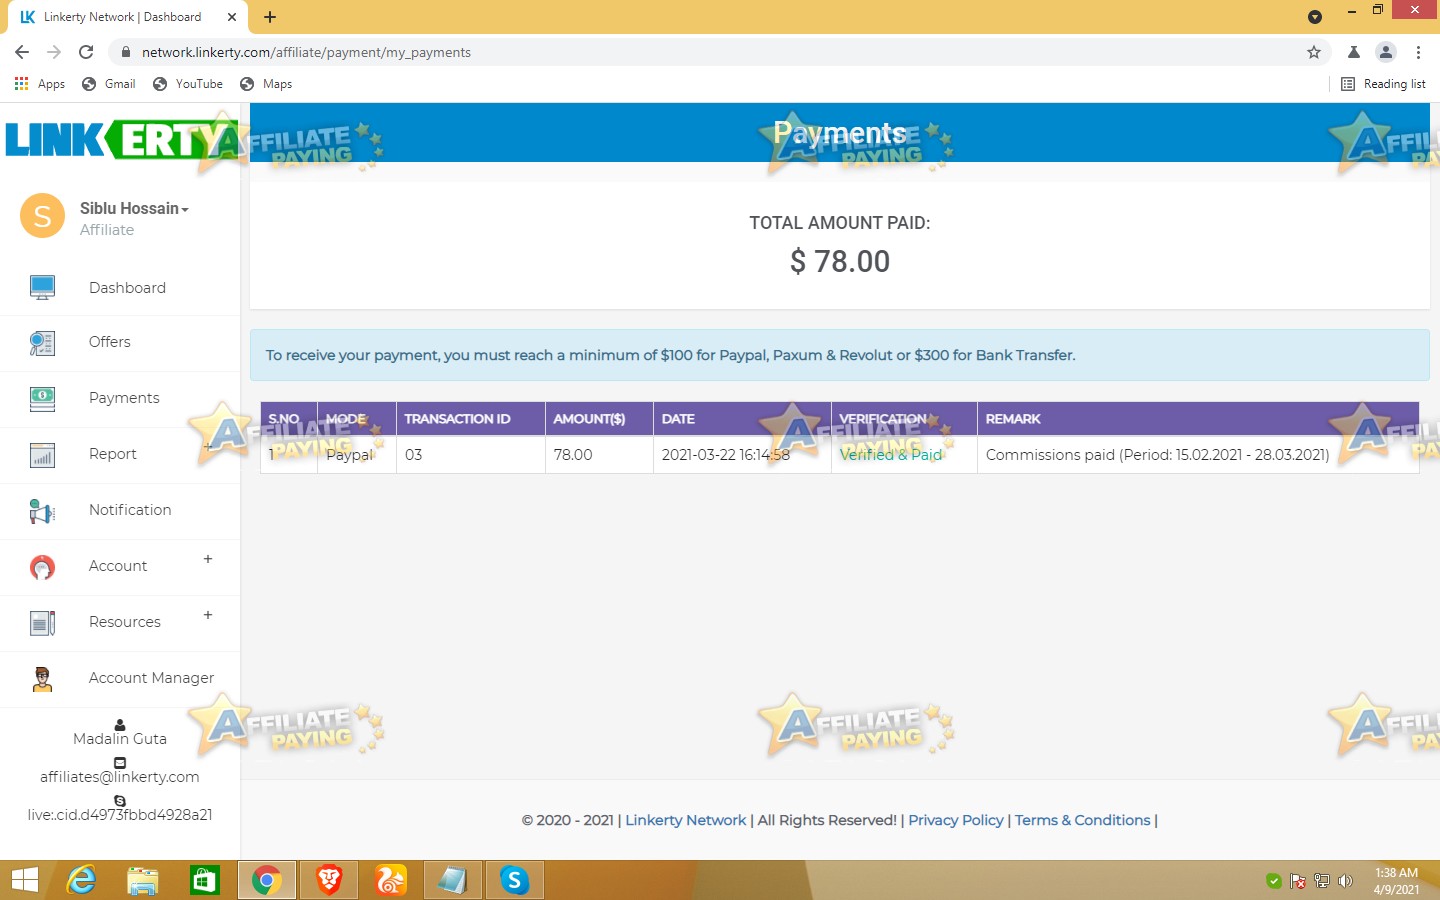Click the Offers icon in sidebar
Image resolution: width=1440 pixels, height=900 pixels.
tap(42, 343)
